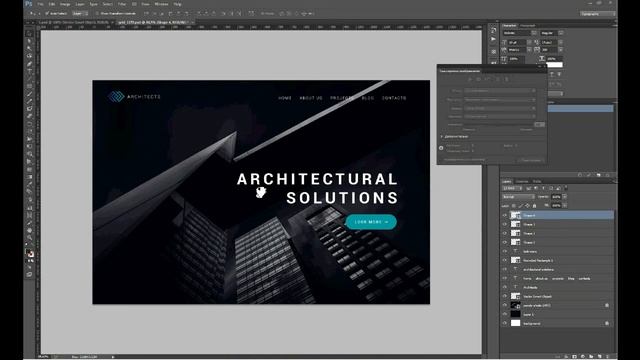The image size is (640, 360).
Task: Hide the Architects text layer
Action: (x=505, y=287)
